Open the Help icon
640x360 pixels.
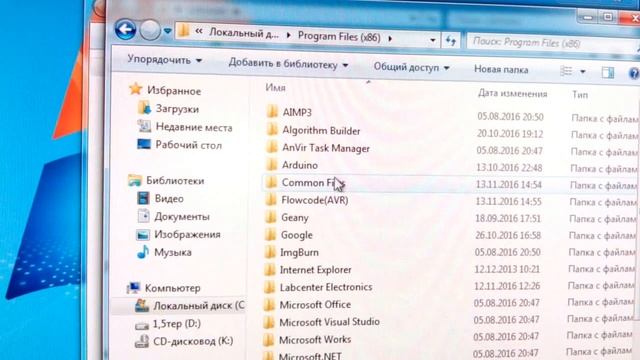pos(634,74)
